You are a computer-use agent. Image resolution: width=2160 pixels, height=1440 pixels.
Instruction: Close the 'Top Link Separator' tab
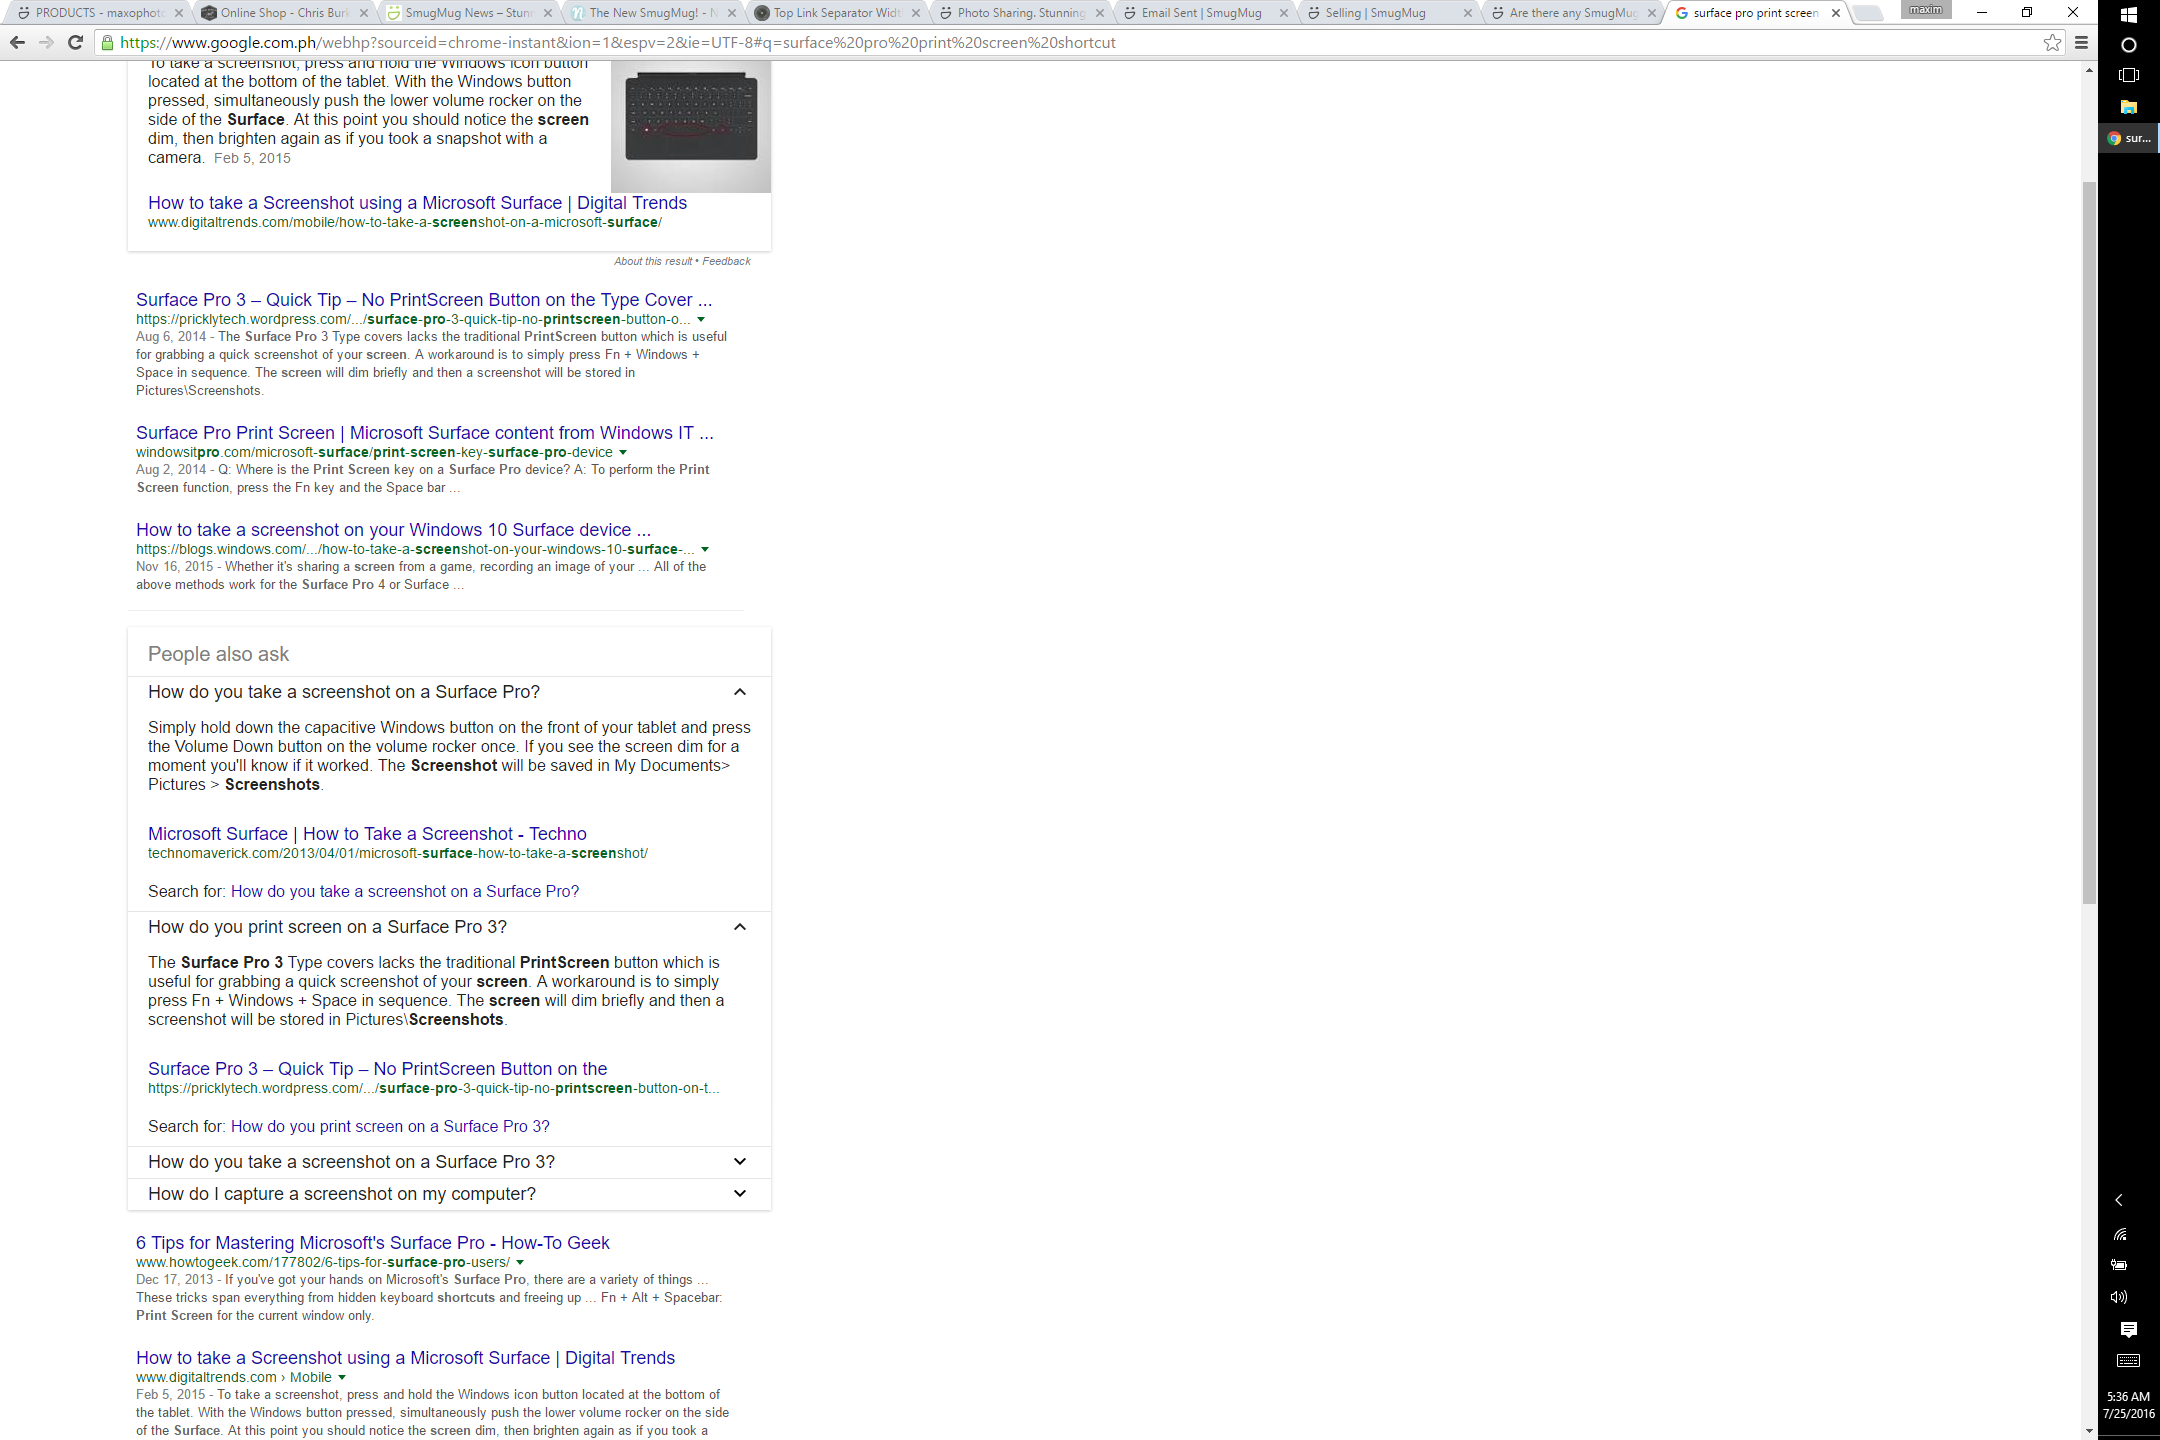[916, 13]
